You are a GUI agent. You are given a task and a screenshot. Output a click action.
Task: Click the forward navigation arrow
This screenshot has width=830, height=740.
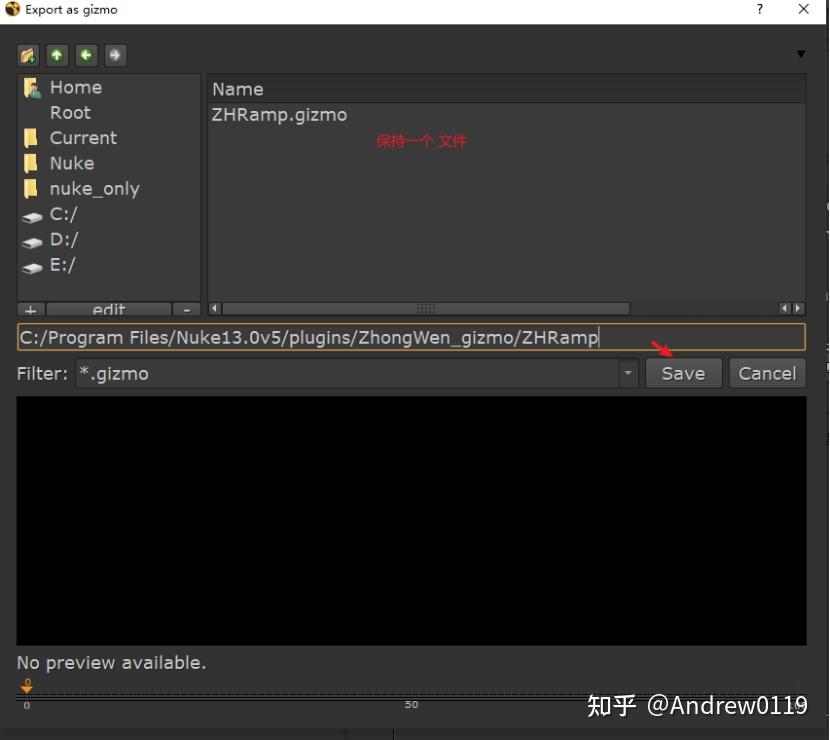tap(115, 55)
